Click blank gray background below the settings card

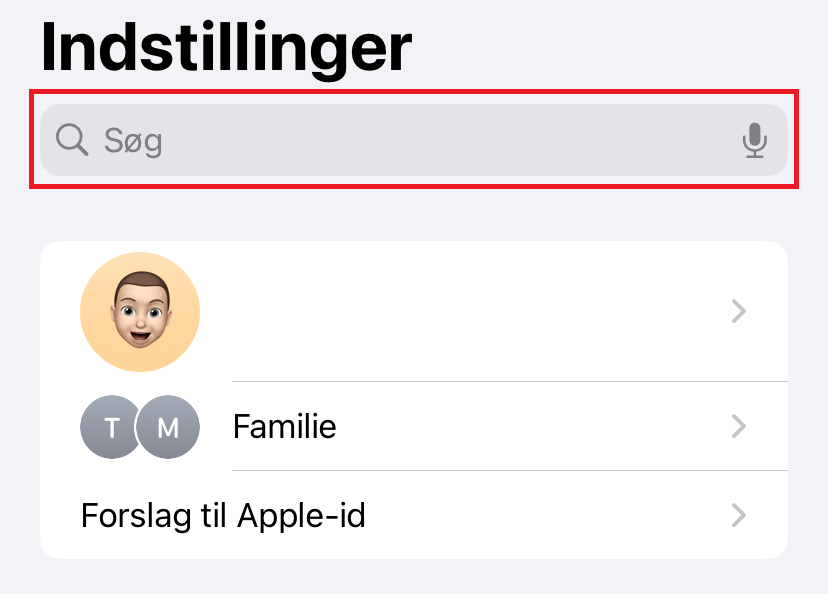click(x=414, y=578)
